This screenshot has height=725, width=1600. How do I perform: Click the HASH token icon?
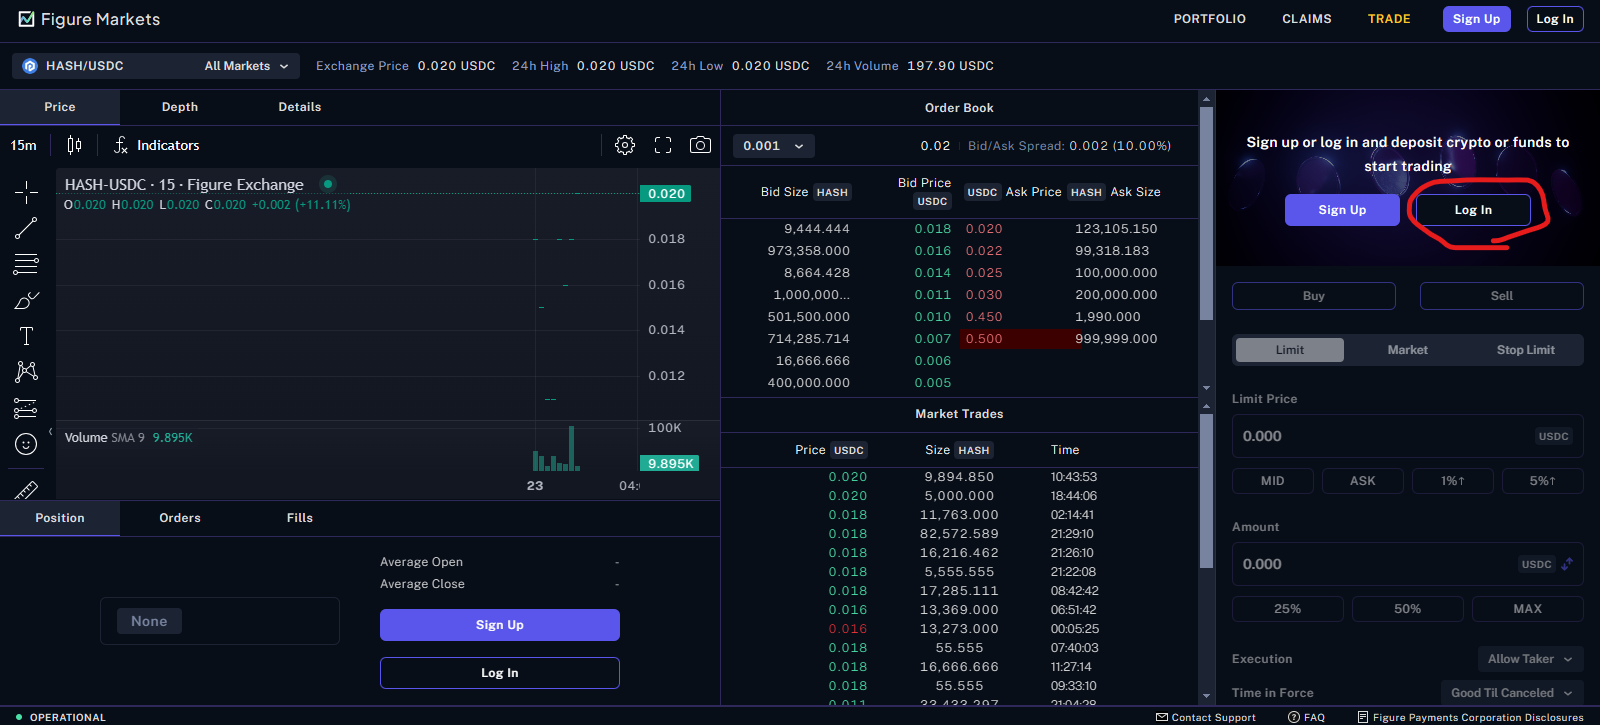coord(29,66)
